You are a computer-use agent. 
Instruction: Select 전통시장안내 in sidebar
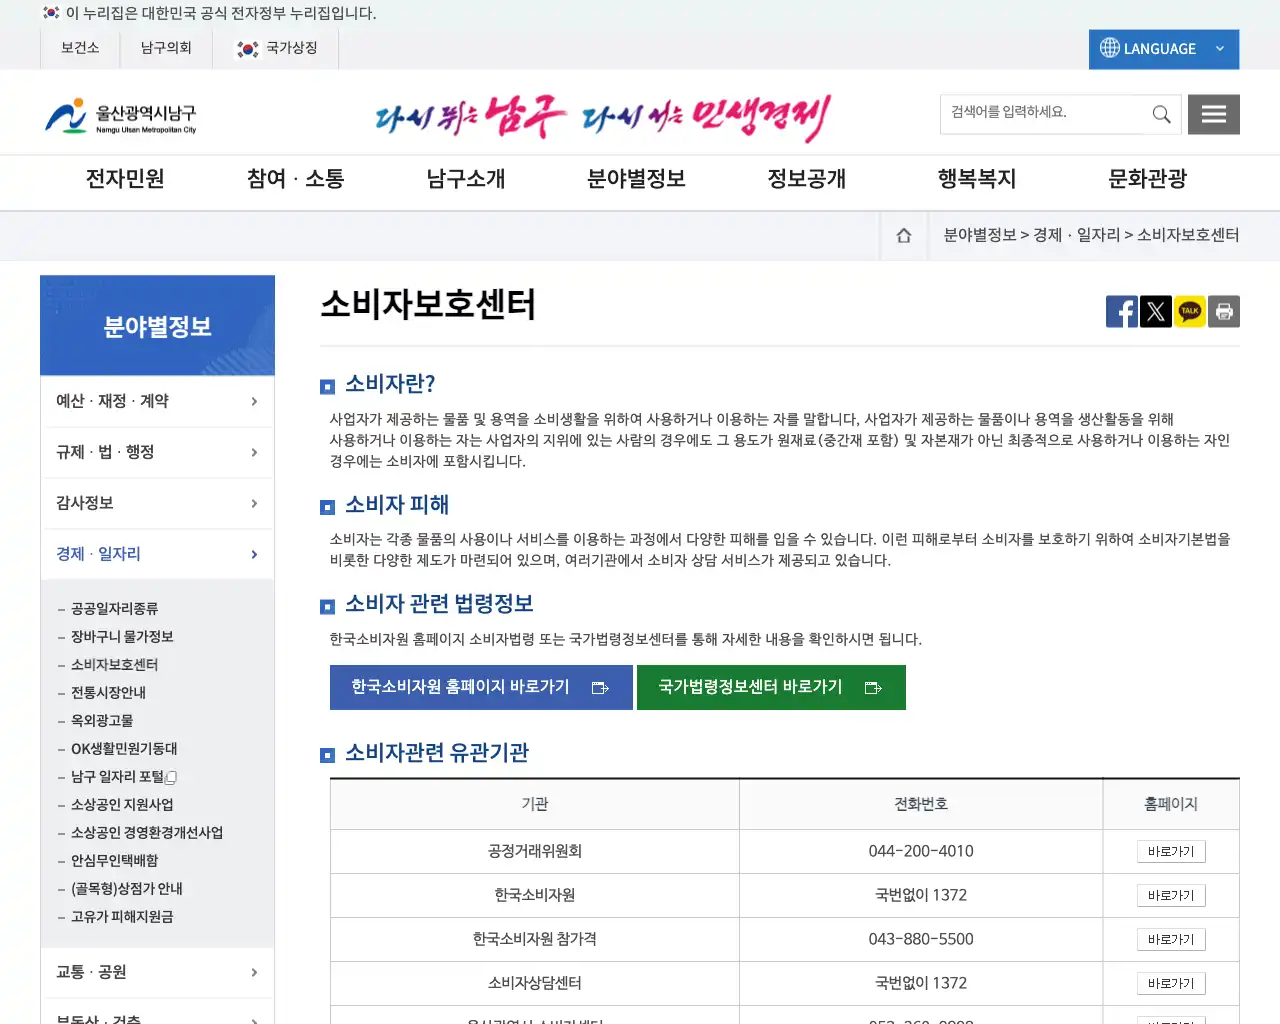point(108,693)
